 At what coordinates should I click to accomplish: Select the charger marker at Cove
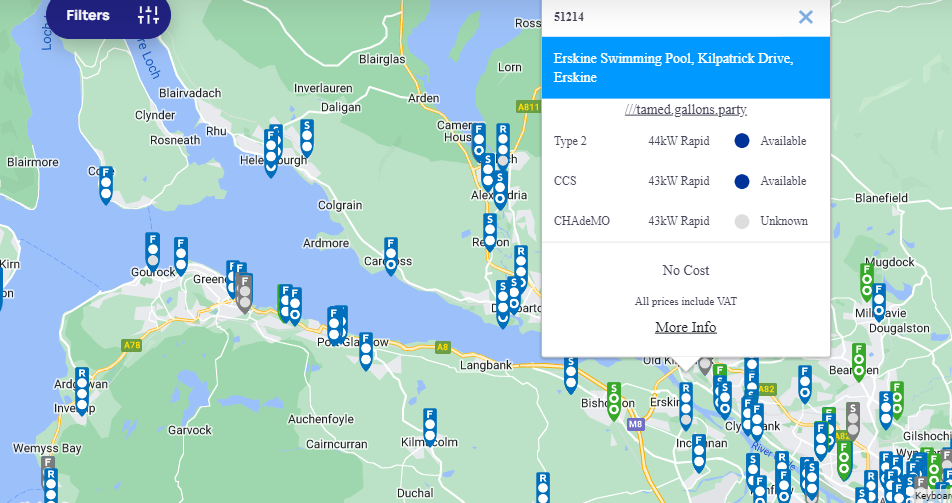(106, 185)
